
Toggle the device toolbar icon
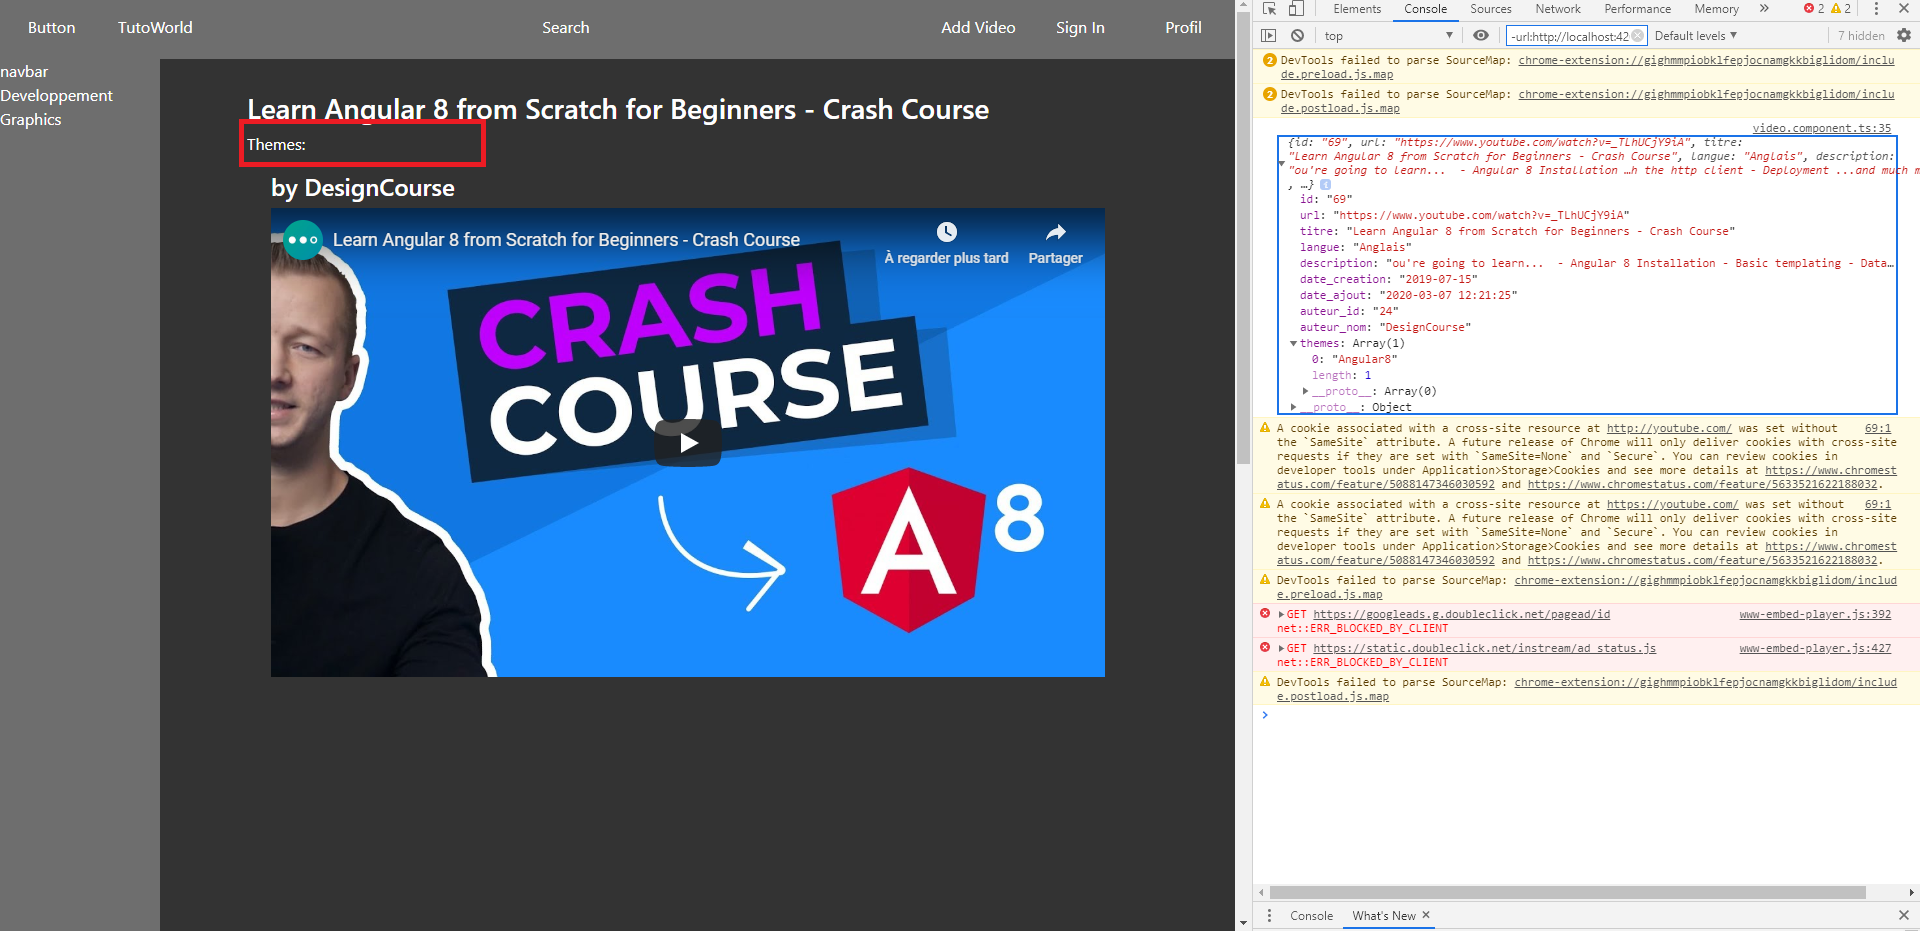coord(1295,9)
